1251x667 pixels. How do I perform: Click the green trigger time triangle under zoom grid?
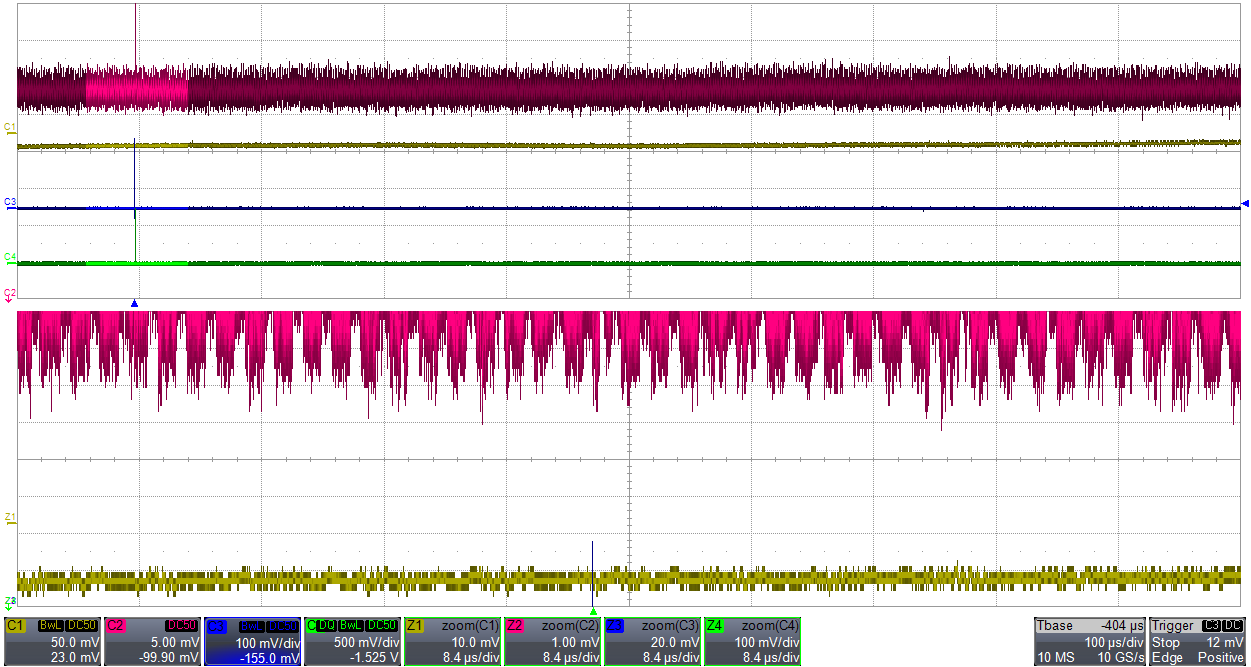[x=593, y=611]
